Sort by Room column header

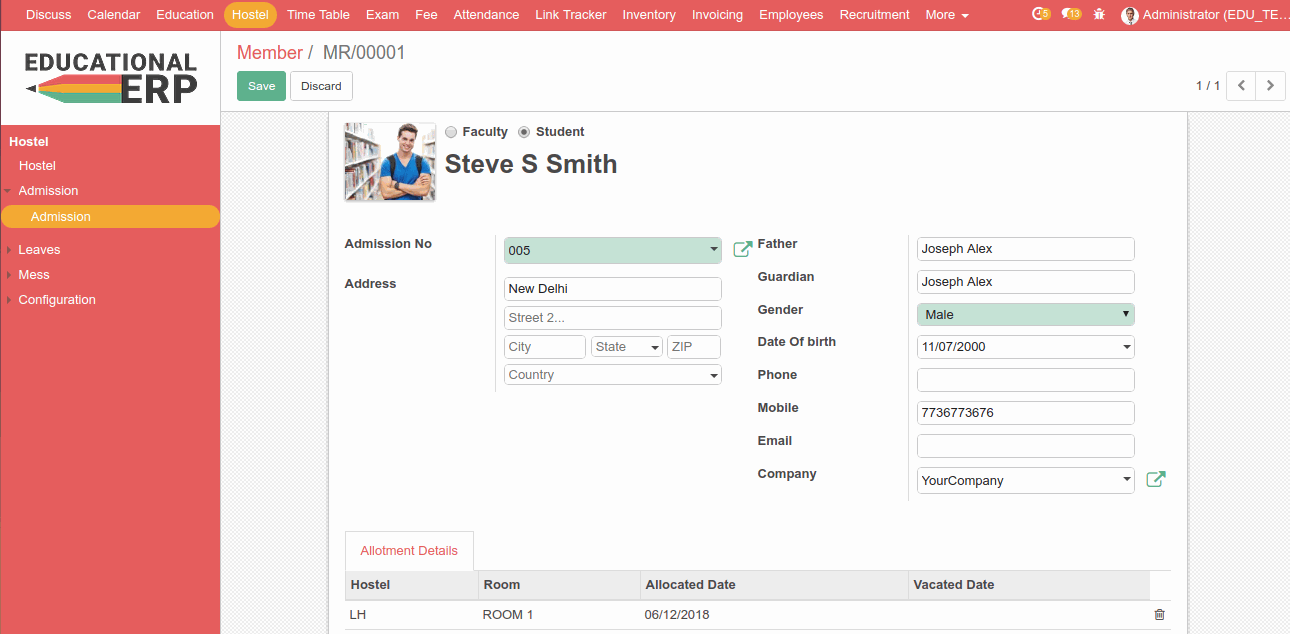[560, 585]
